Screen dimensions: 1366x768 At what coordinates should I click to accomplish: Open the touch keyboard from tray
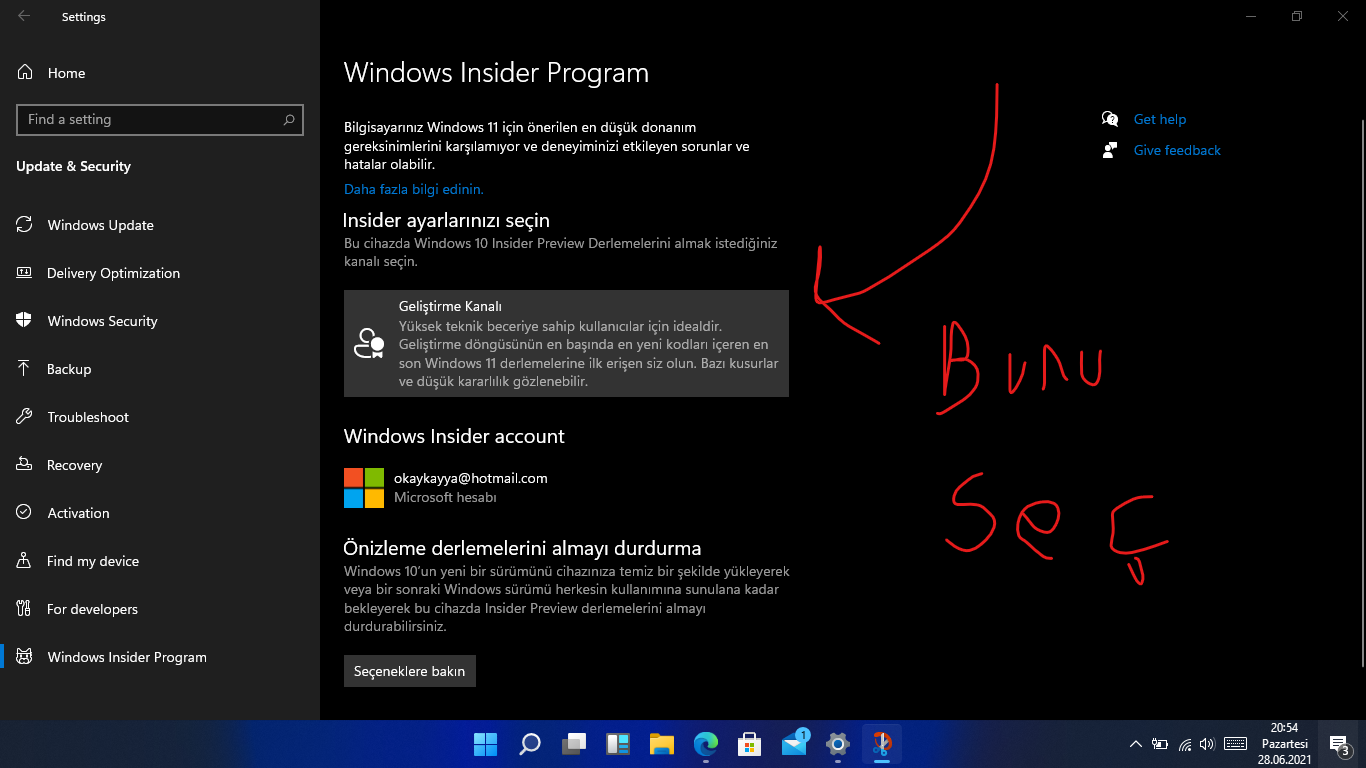pos(1235,744)
